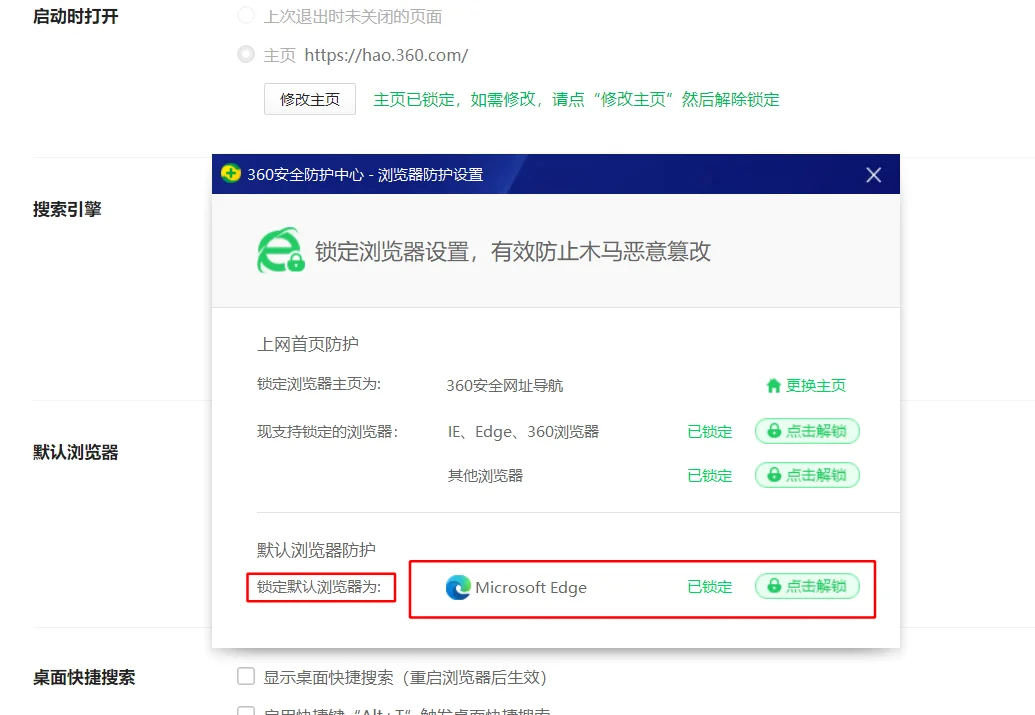Image resolution: width=1035 pixels, height=715 pixels.
Task: Unlock IE、Edge、360浏览器 via 点击解锁
Action: click(x=807, y=431)
